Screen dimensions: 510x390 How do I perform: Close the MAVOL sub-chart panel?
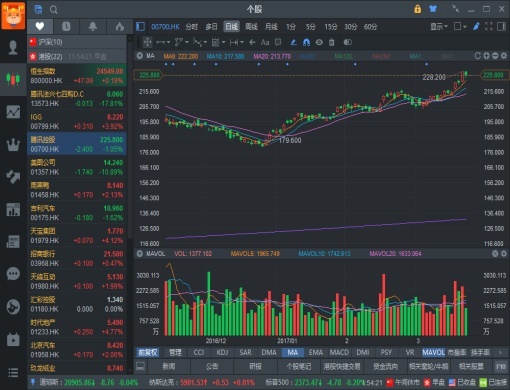[x=495, y=254]
